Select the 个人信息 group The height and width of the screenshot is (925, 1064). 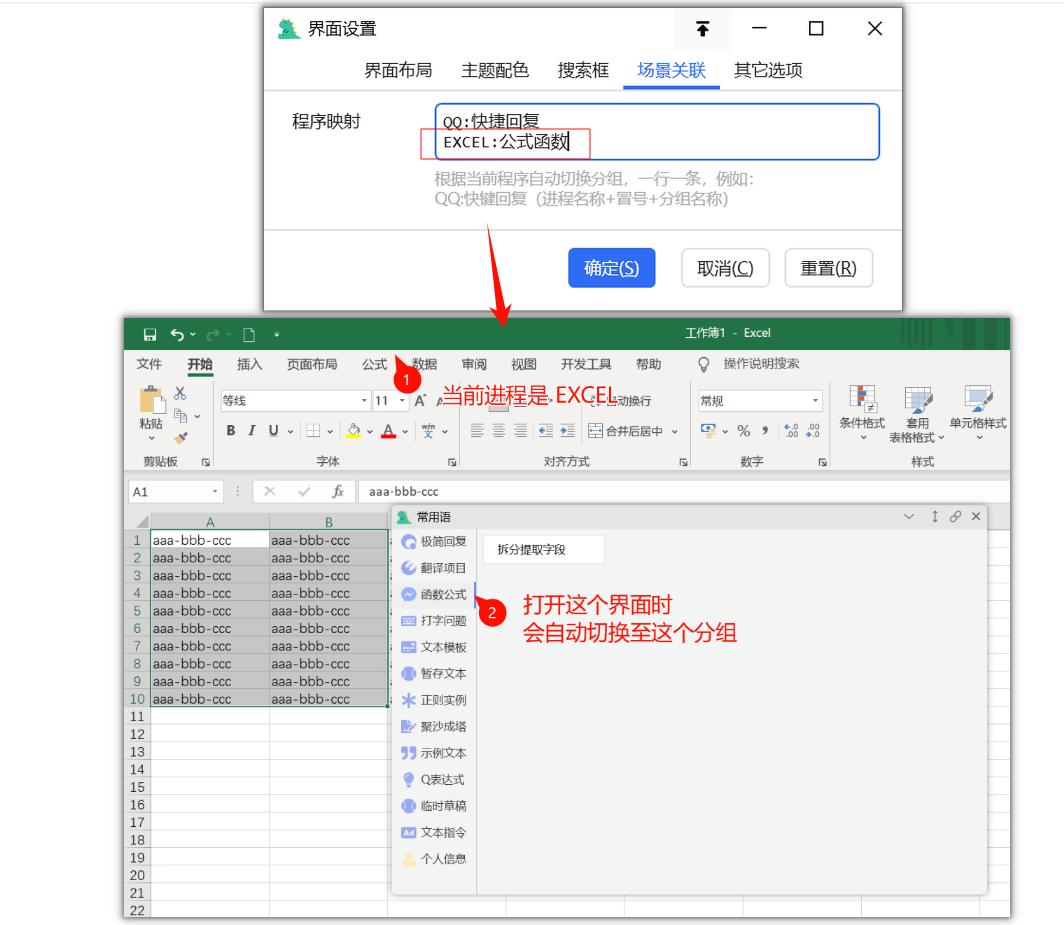(434, 859)
